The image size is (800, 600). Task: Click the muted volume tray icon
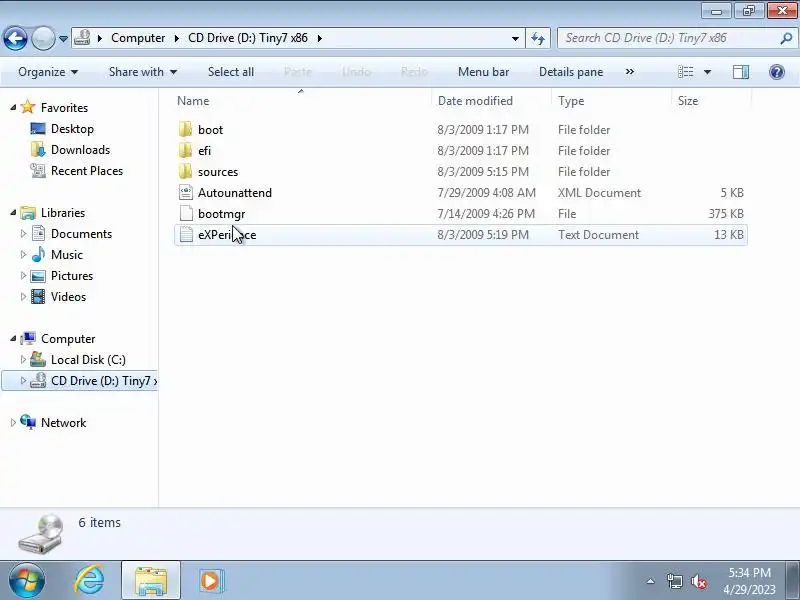tap(698, 581)
